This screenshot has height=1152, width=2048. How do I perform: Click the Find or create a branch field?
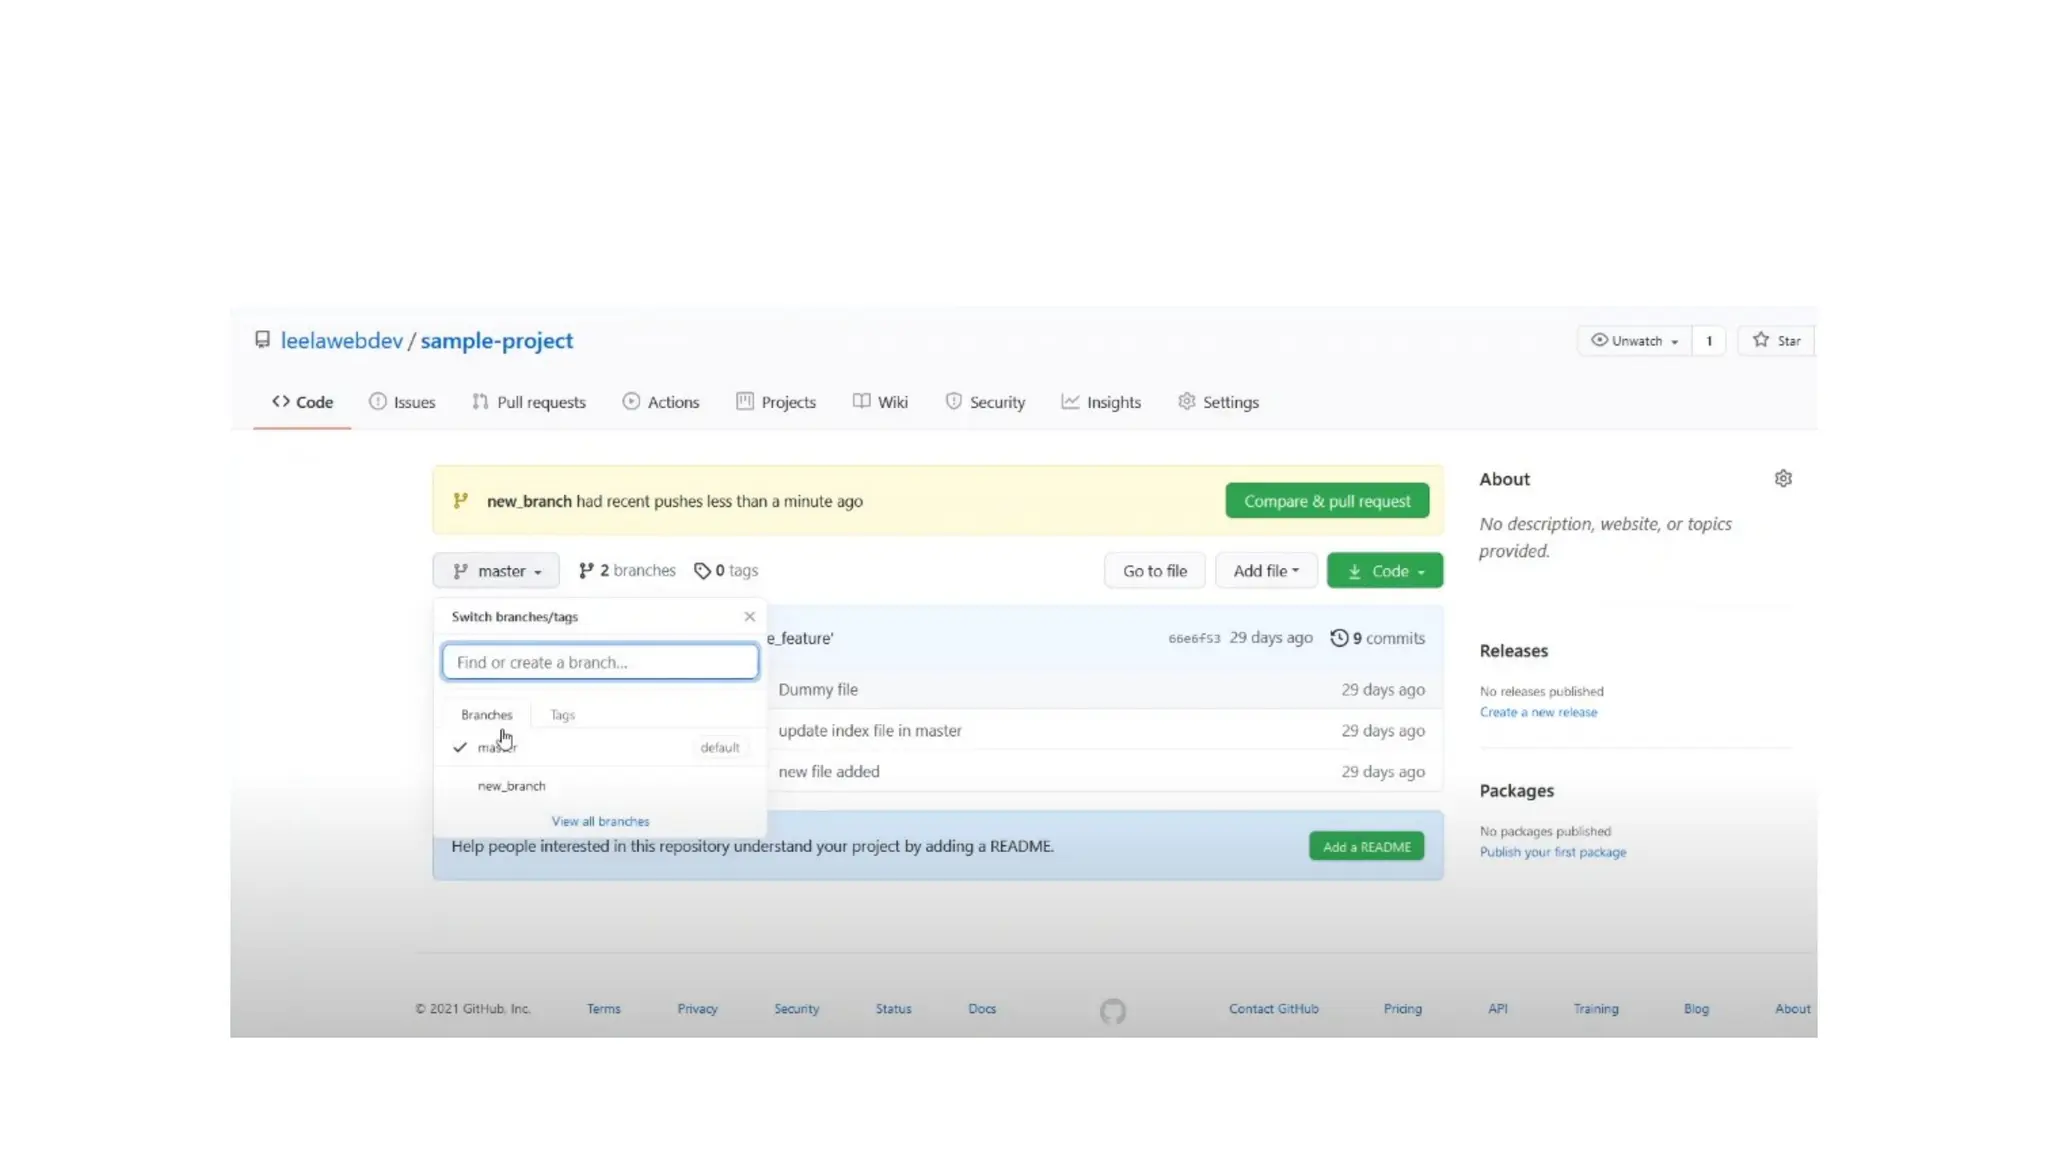(600, 662)
